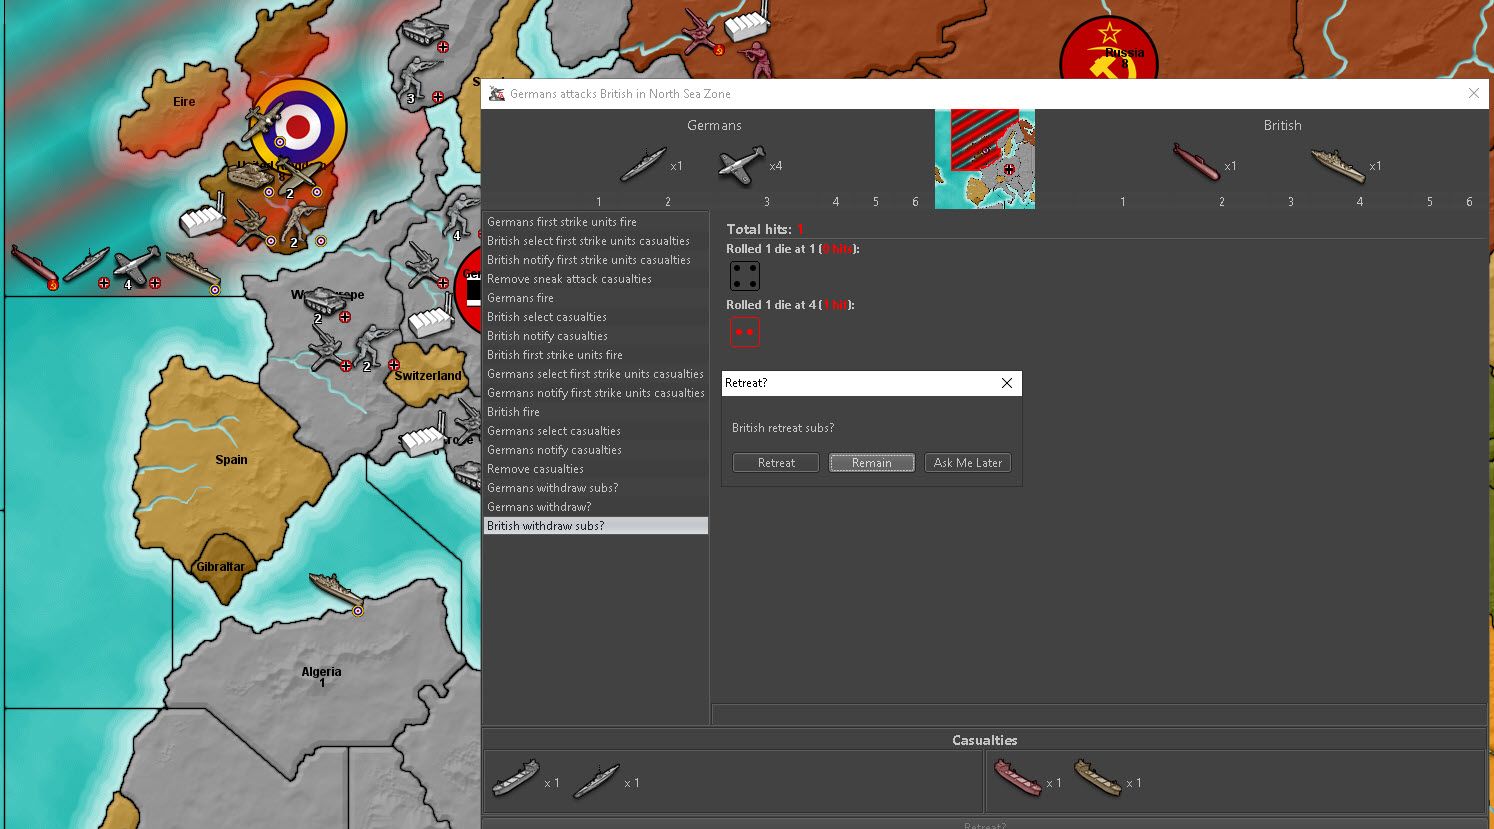Screen dimensions: 1494x829
Task: Click the red die showing two
Action: [x=745, y=332]
